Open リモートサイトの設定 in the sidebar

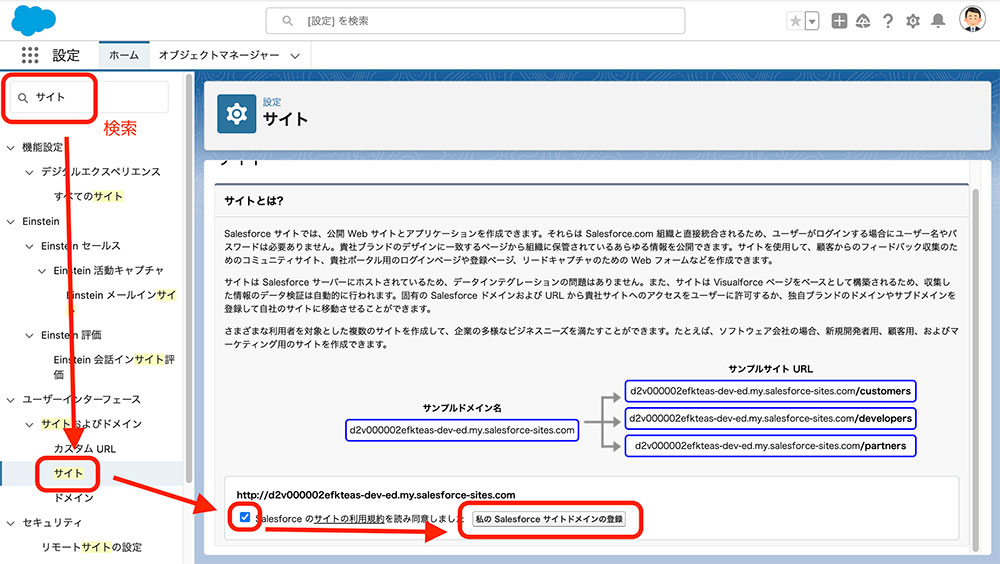[92, 547]
